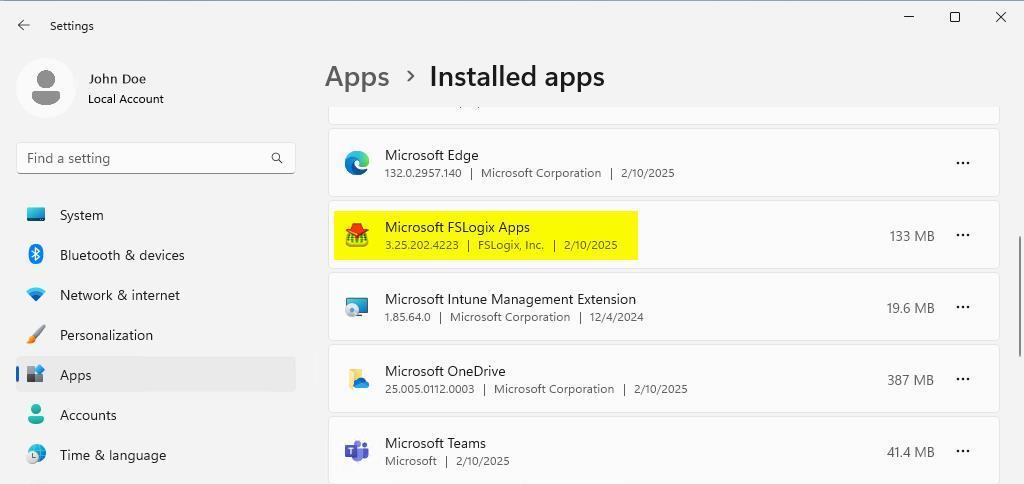Go back using the back arrow
Screen dimensions: 1024x484
coord(24,25)
